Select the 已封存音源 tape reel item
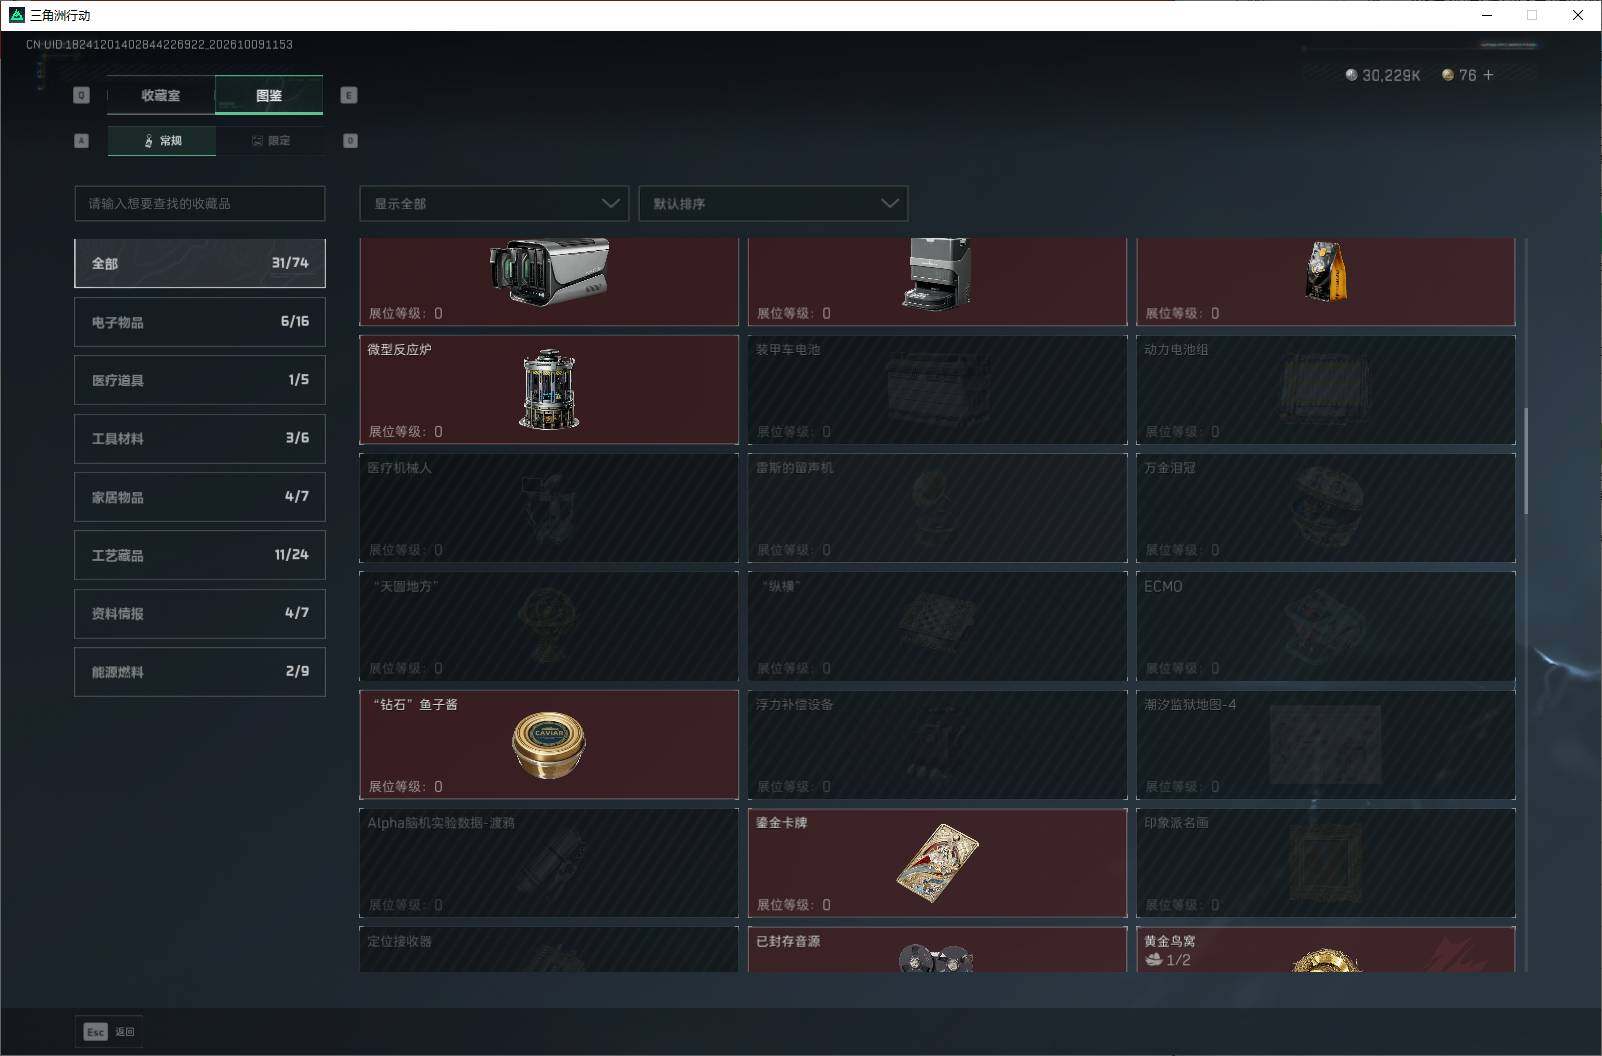Screen dimensions: 1602x1056 (x=937, y=949)
